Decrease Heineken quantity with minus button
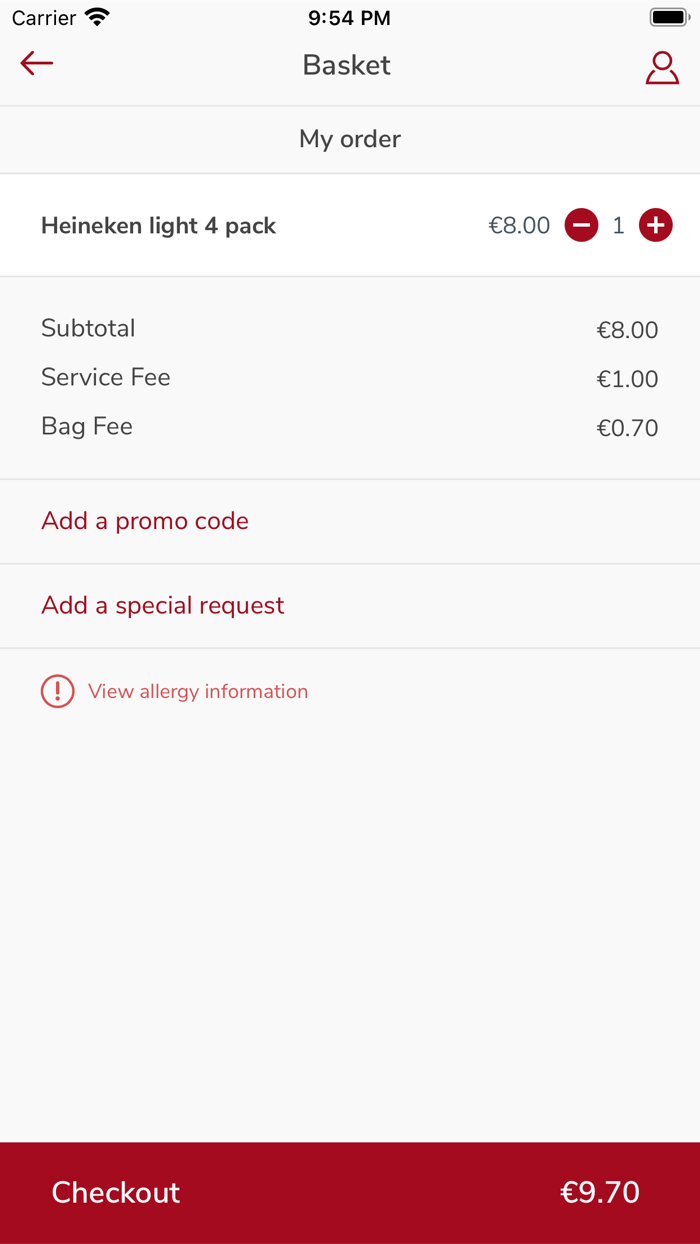This screenshot has width=700, height=1244. pyautogui.click(x=581, y=226)
